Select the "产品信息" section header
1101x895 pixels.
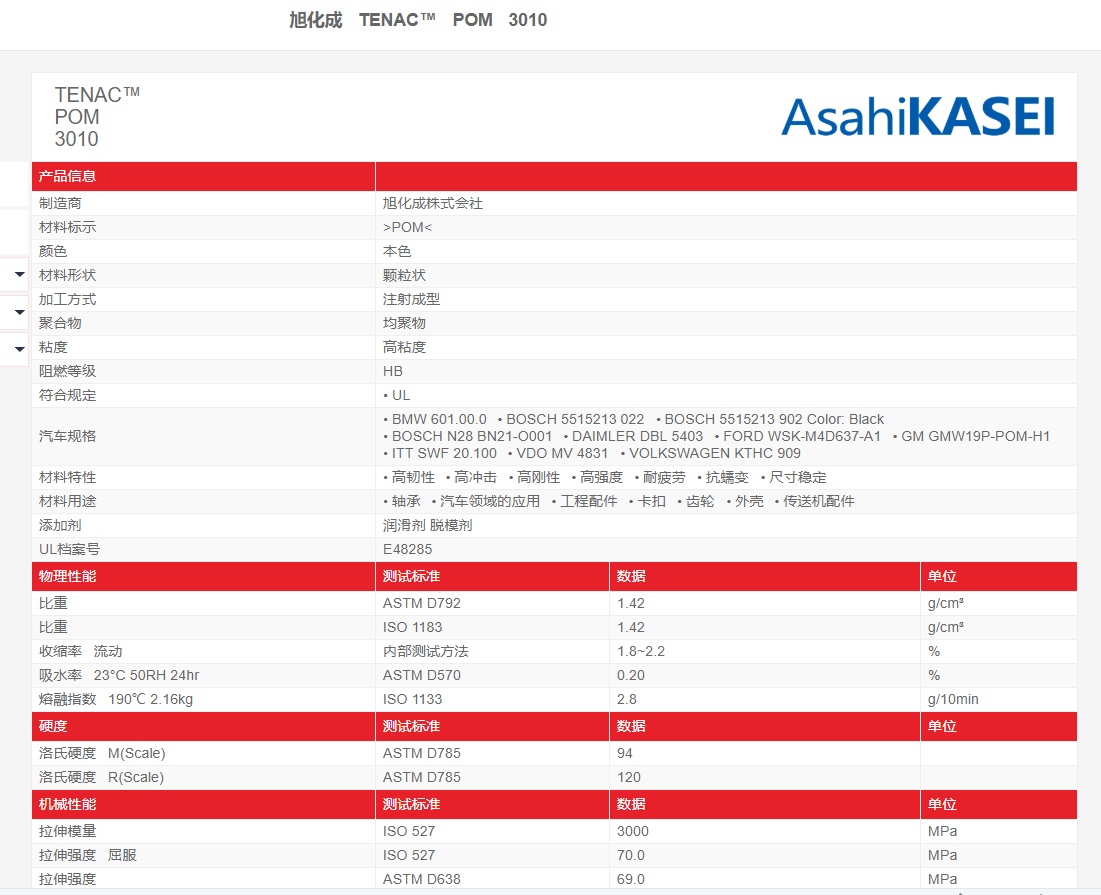click(67, 176)
